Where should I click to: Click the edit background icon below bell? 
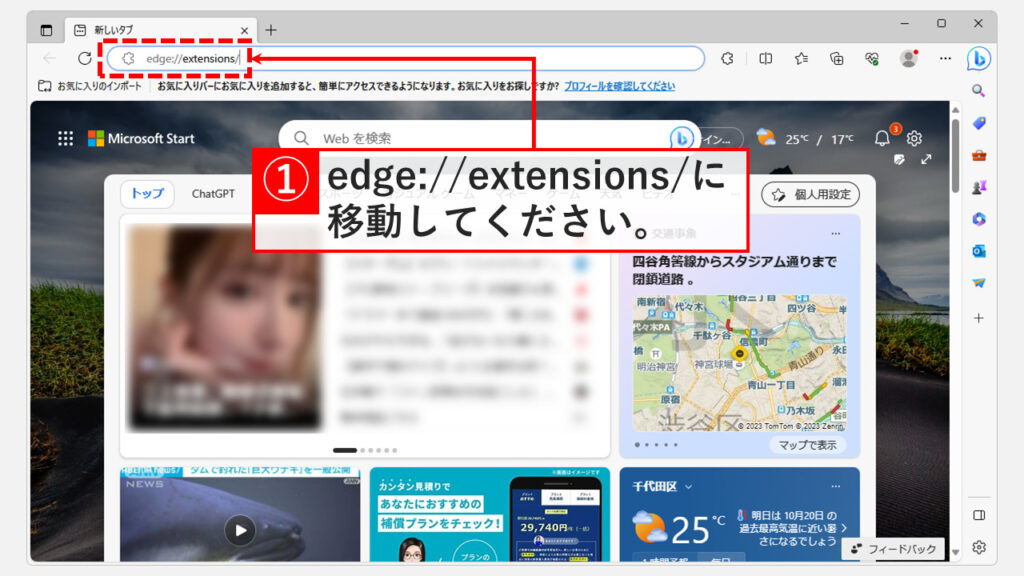pos(899,159)
